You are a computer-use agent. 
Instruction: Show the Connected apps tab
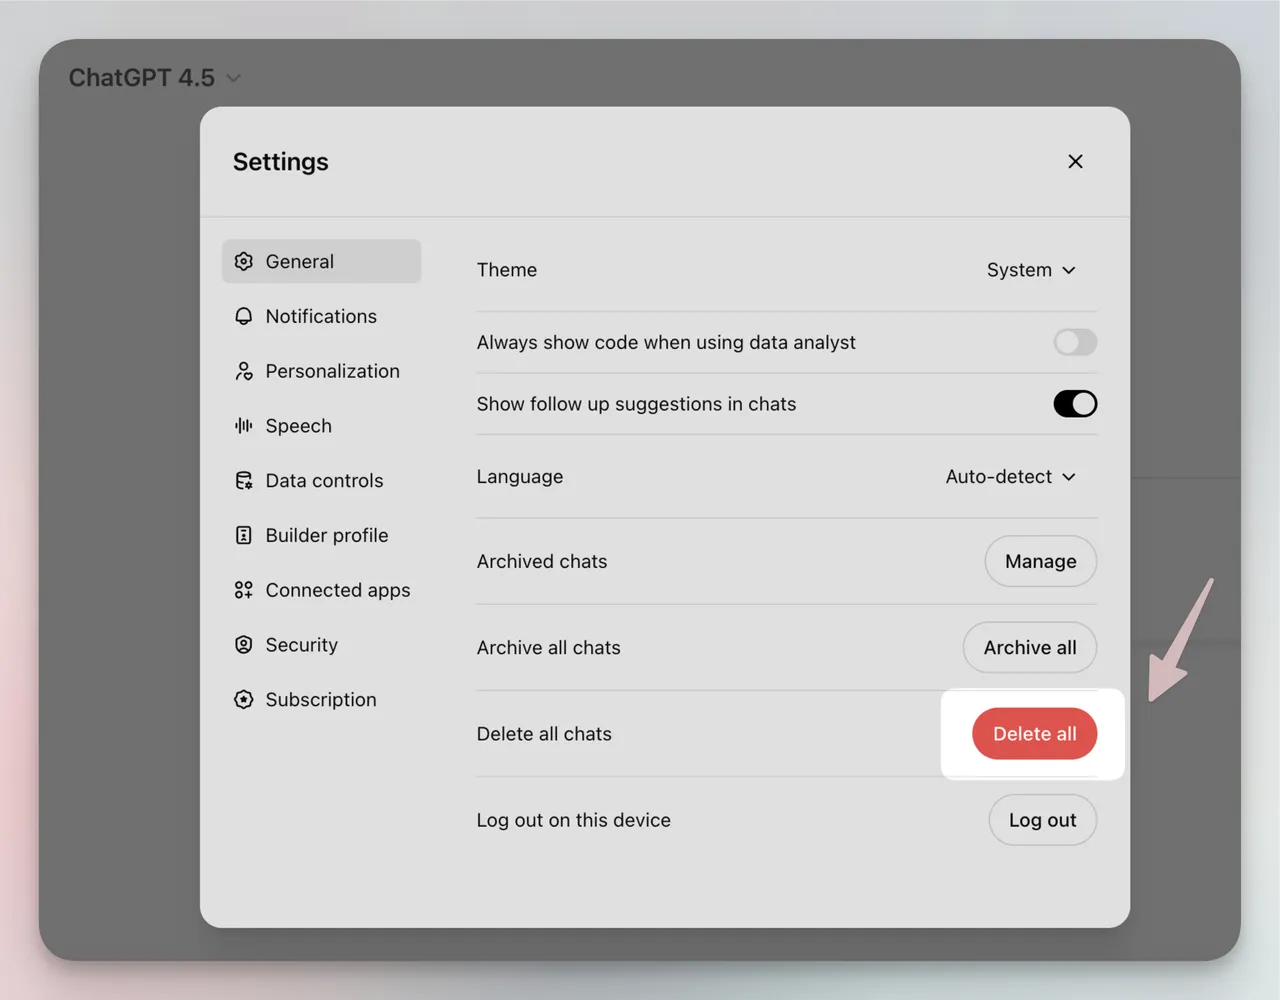[x=321, y=590]
